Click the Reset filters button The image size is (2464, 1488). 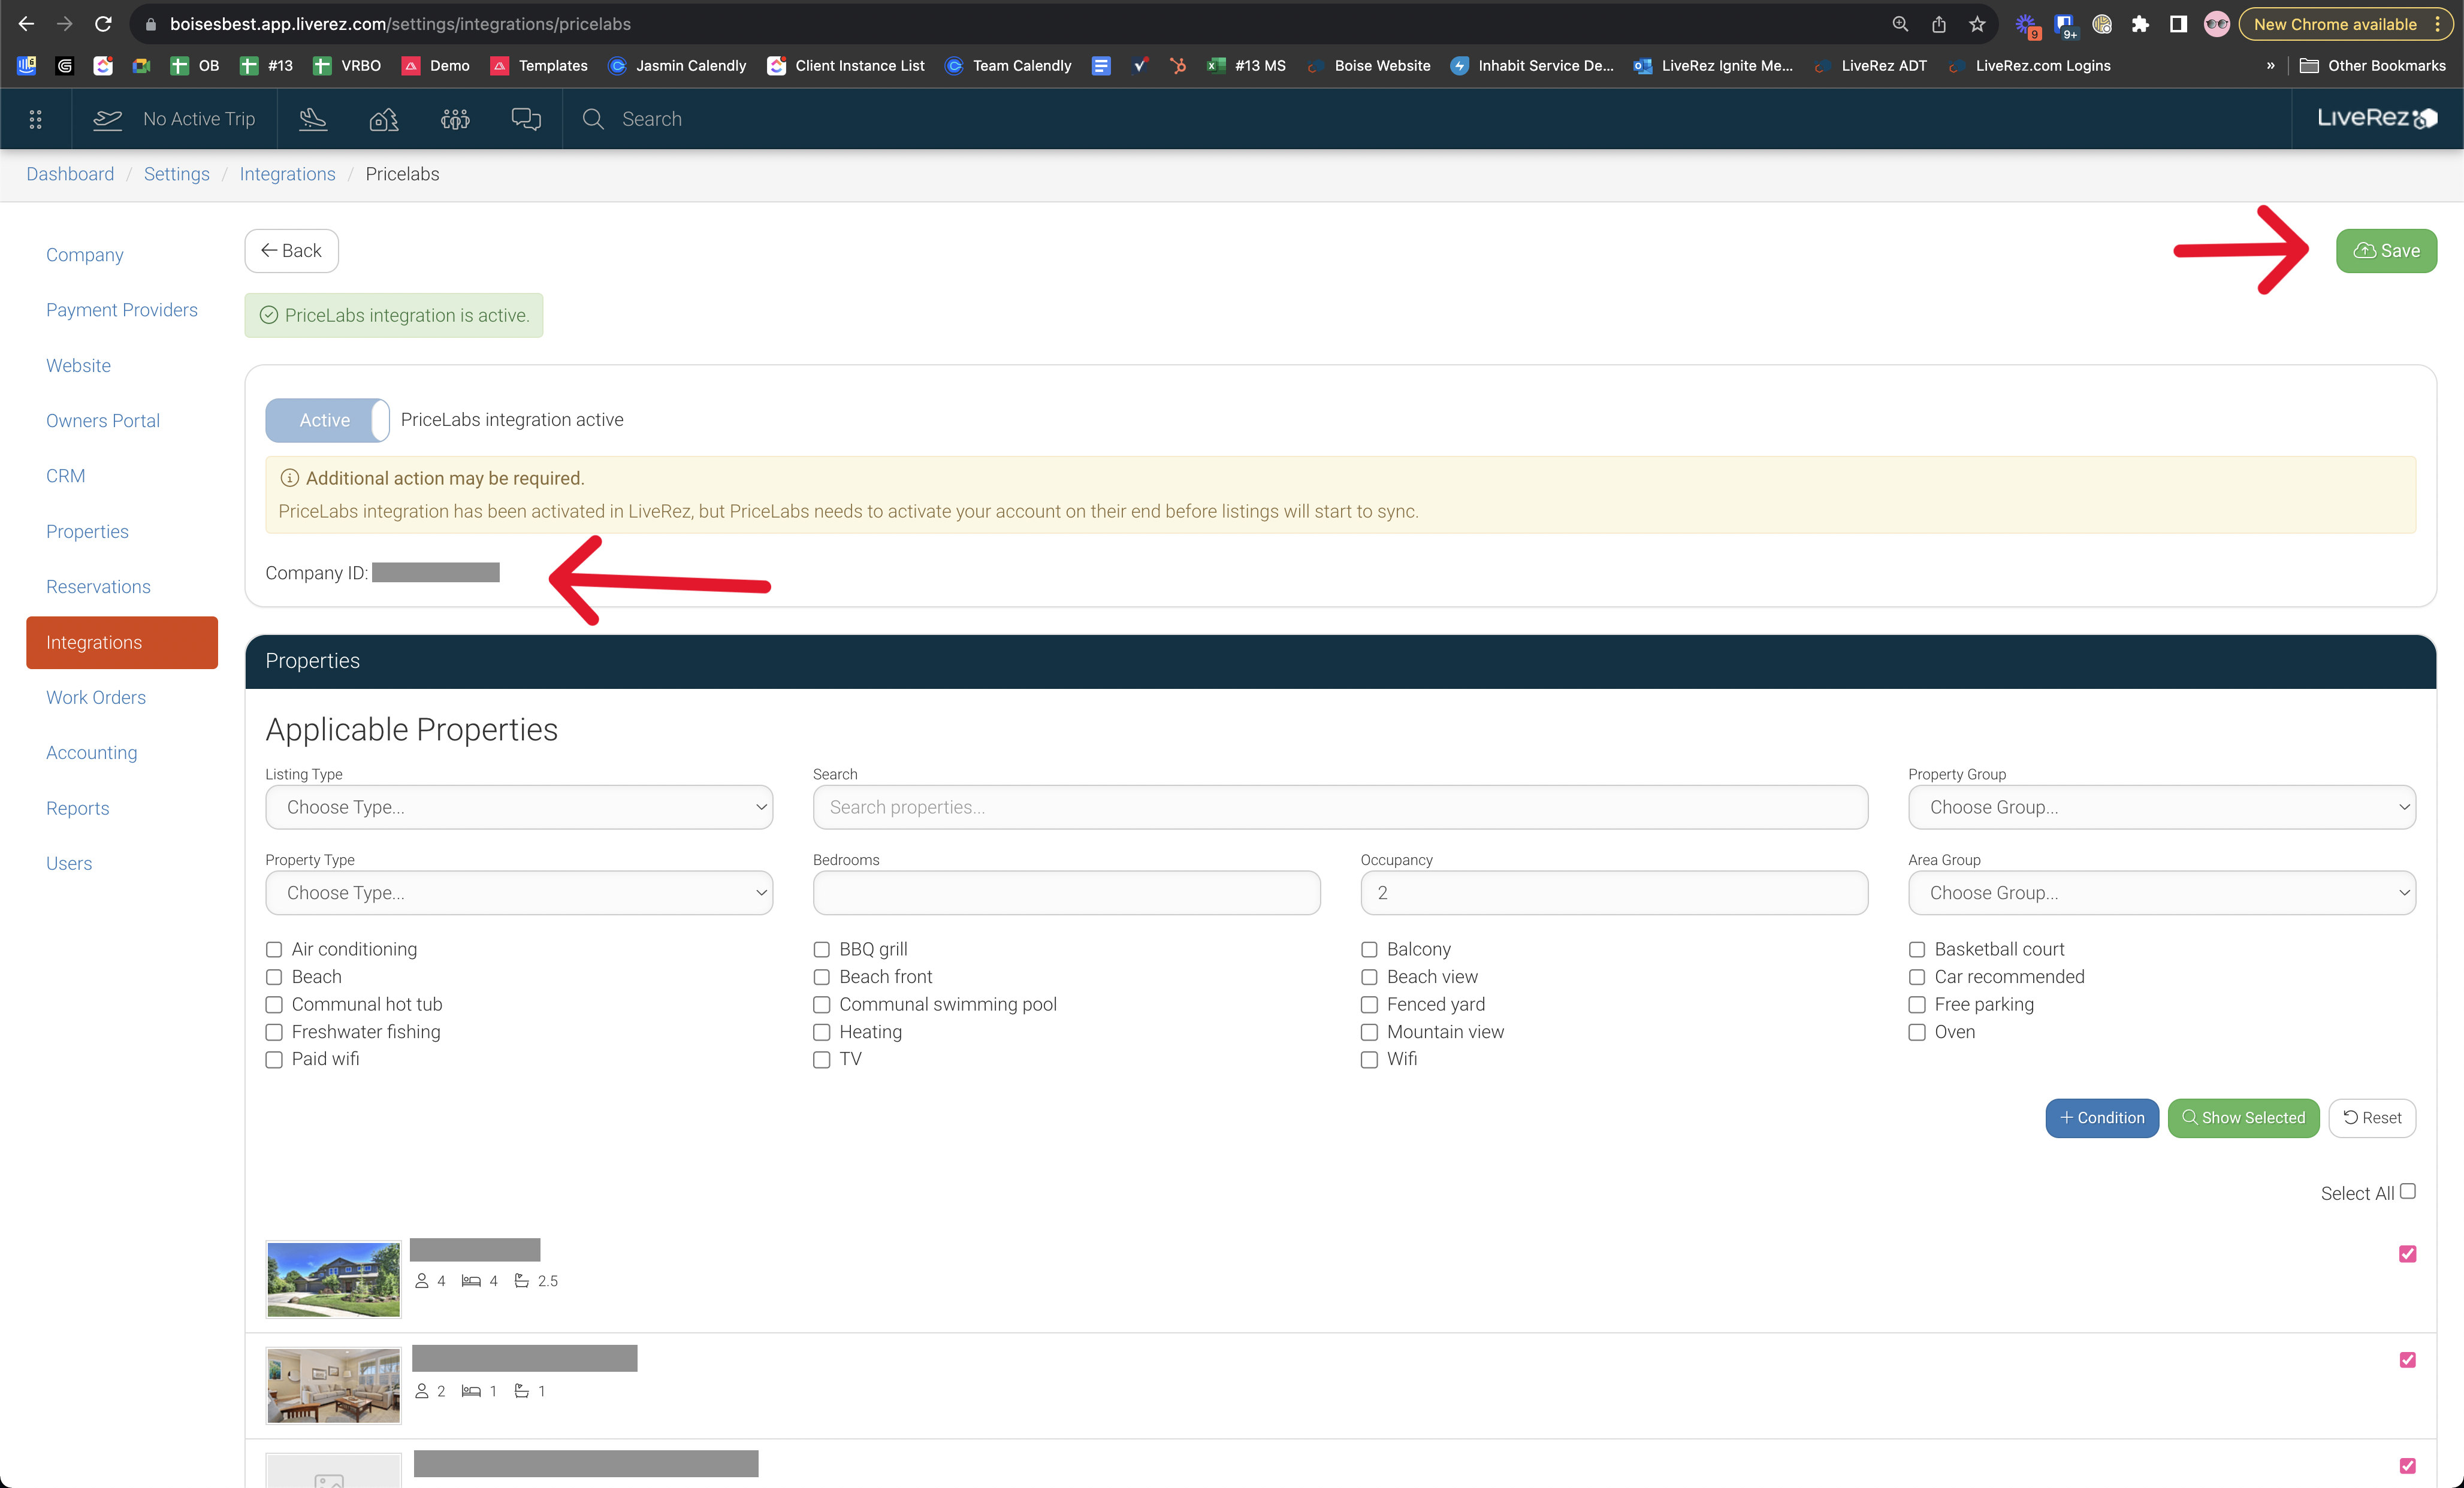click(x=2372, y=1118)
